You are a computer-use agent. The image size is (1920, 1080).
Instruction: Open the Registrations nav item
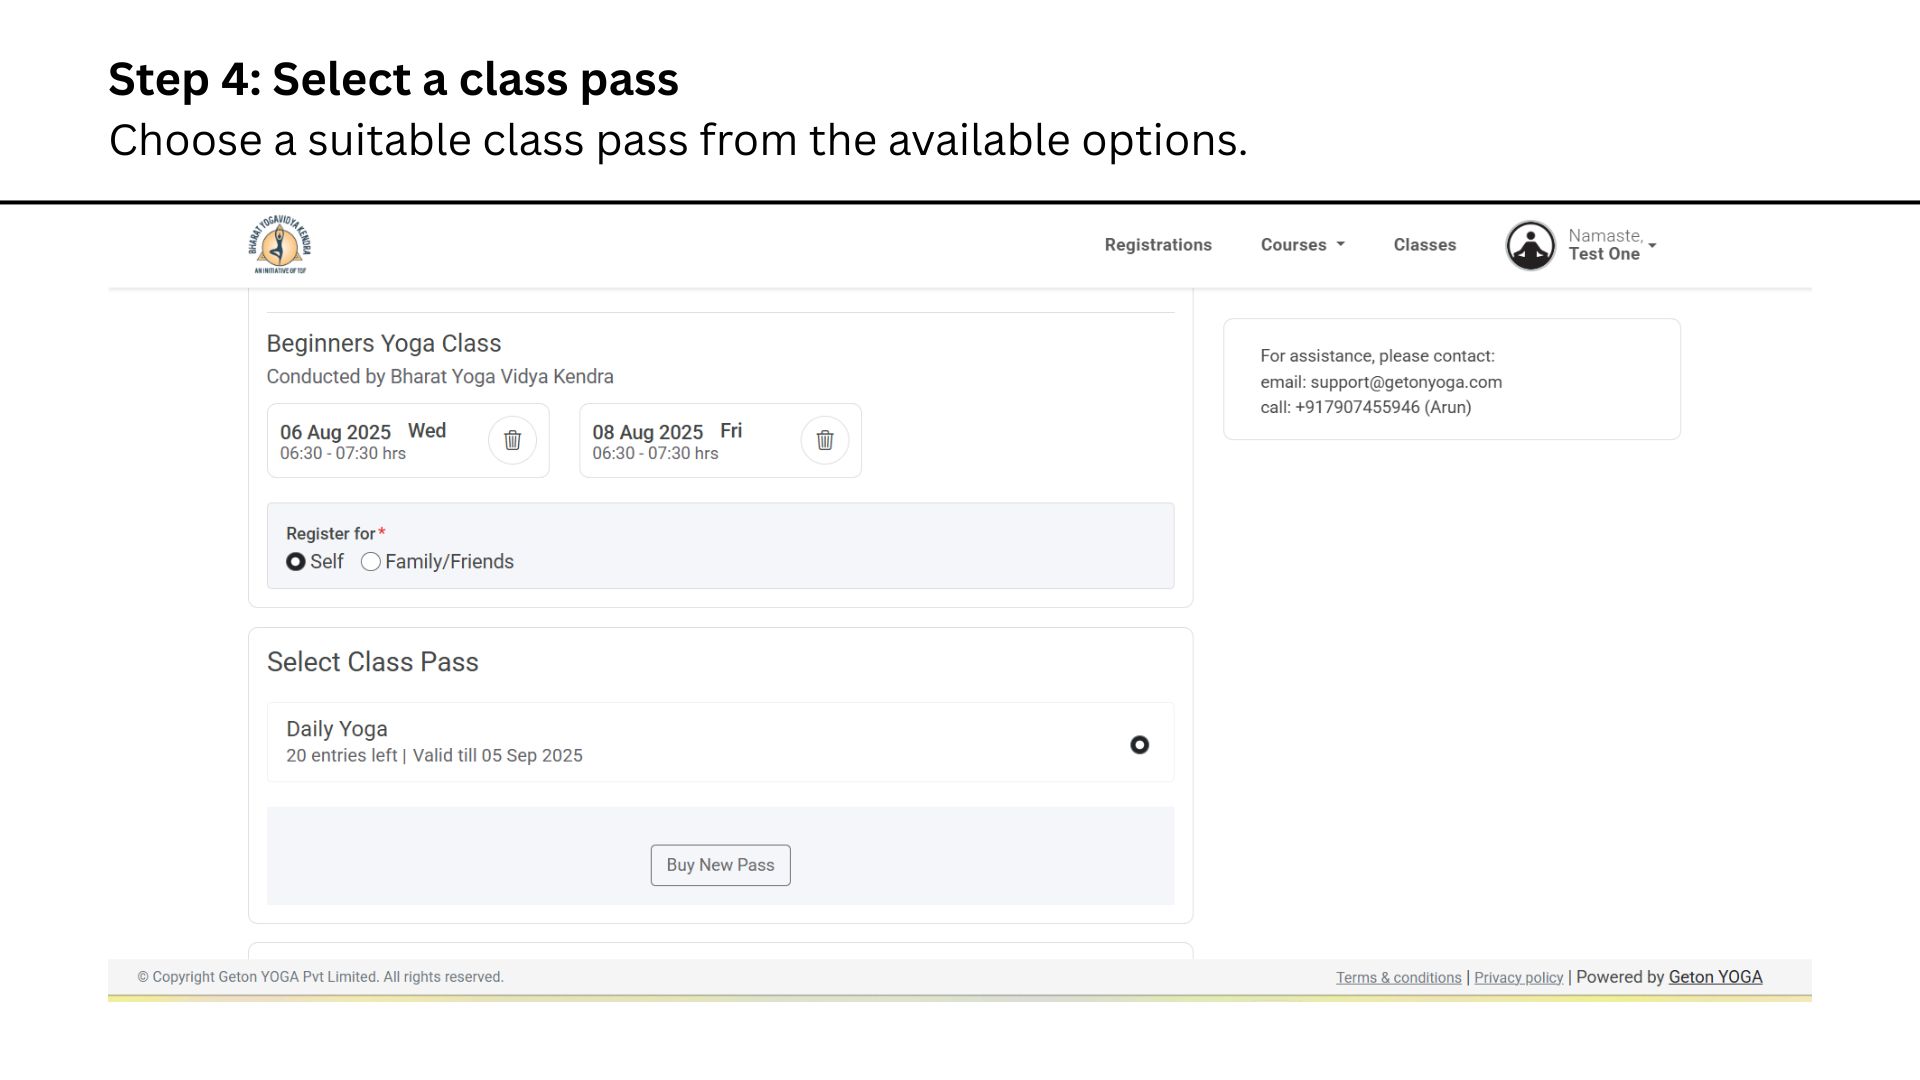pyautogui.click(x=1158, y=245)
